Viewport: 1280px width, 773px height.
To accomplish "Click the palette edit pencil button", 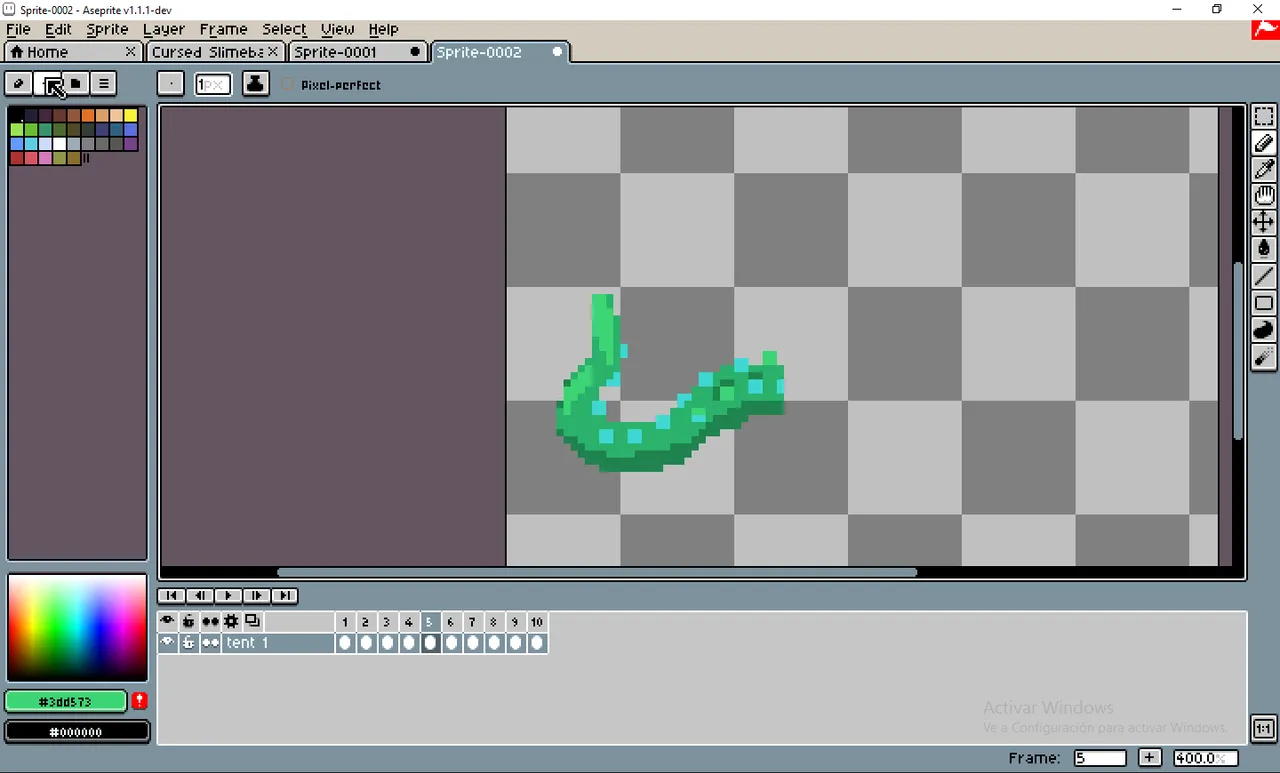I will 18,84.
